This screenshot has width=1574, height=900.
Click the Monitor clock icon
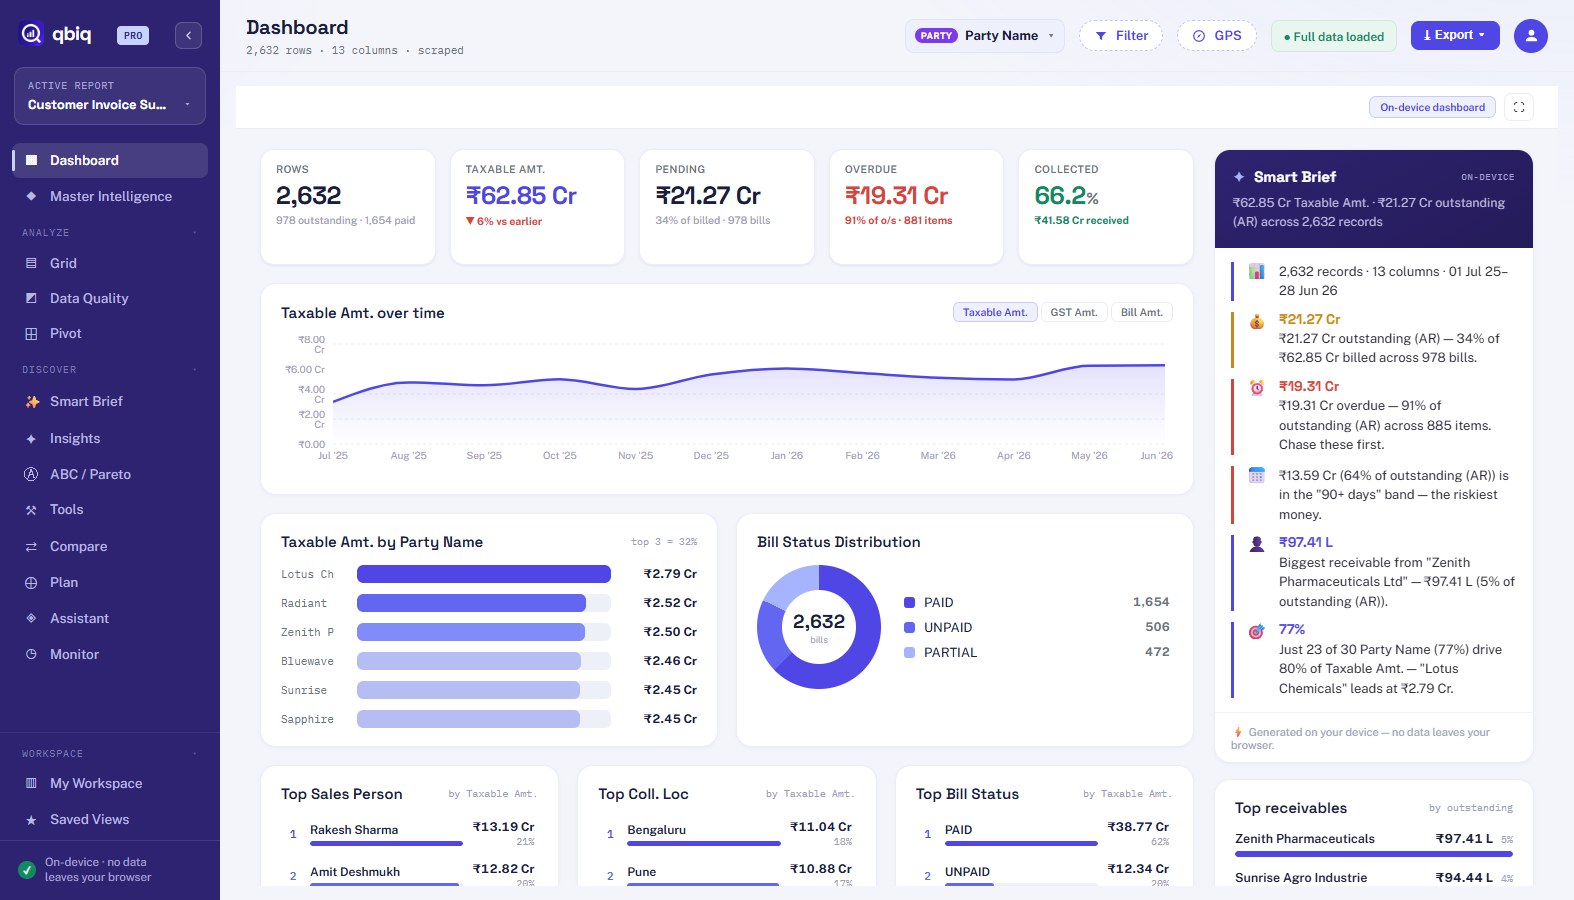click(x=31, y=654)
